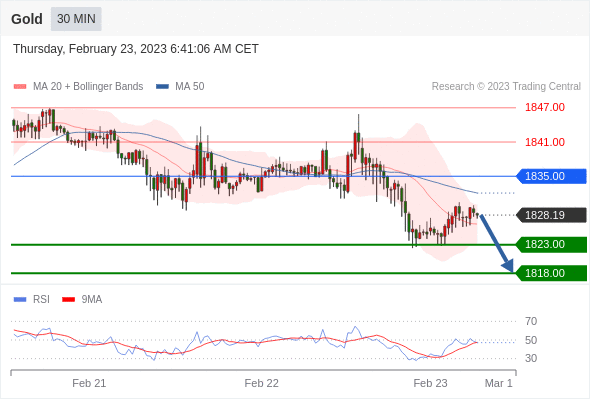
Task: Select the green 1823.00 support price tag
Action: (551, 245)
